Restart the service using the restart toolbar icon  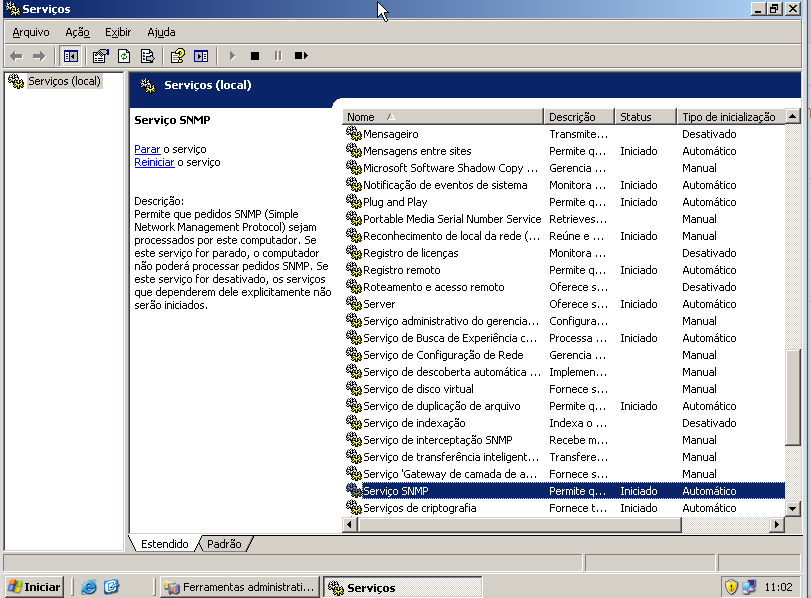pos(300,56)
